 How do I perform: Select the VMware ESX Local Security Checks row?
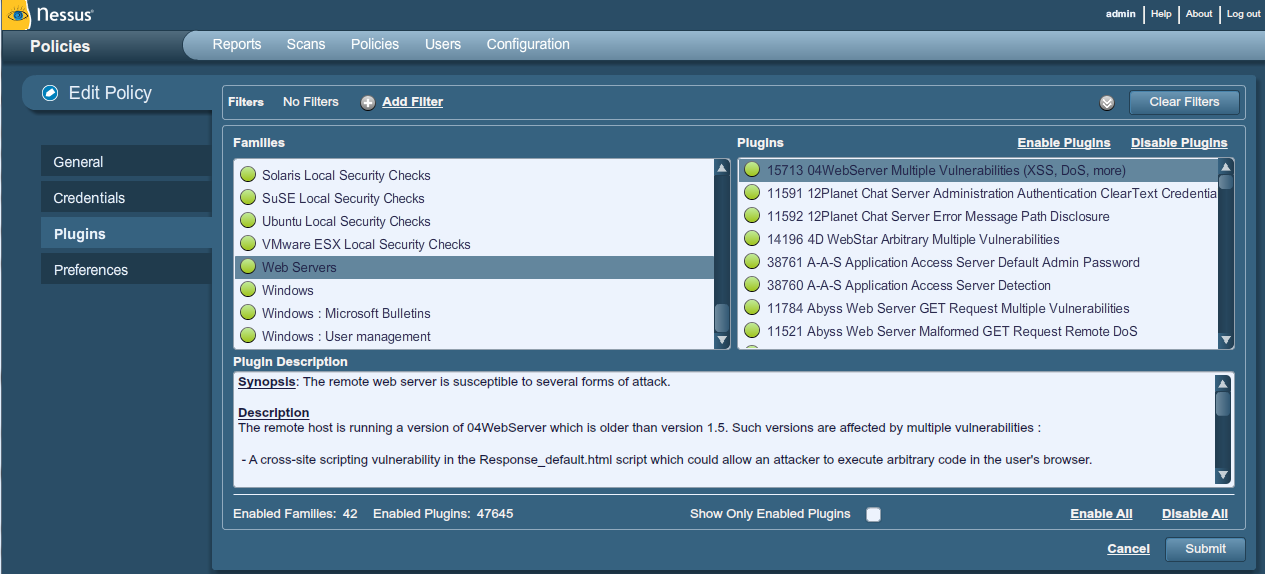(x=474, y=244)
